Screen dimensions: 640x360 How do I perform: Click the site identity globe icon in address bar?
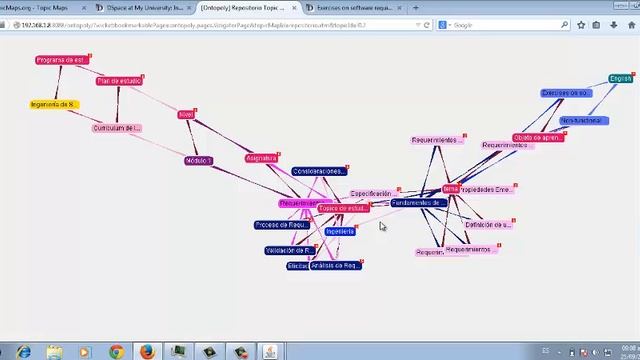click(x=17, y=25)
